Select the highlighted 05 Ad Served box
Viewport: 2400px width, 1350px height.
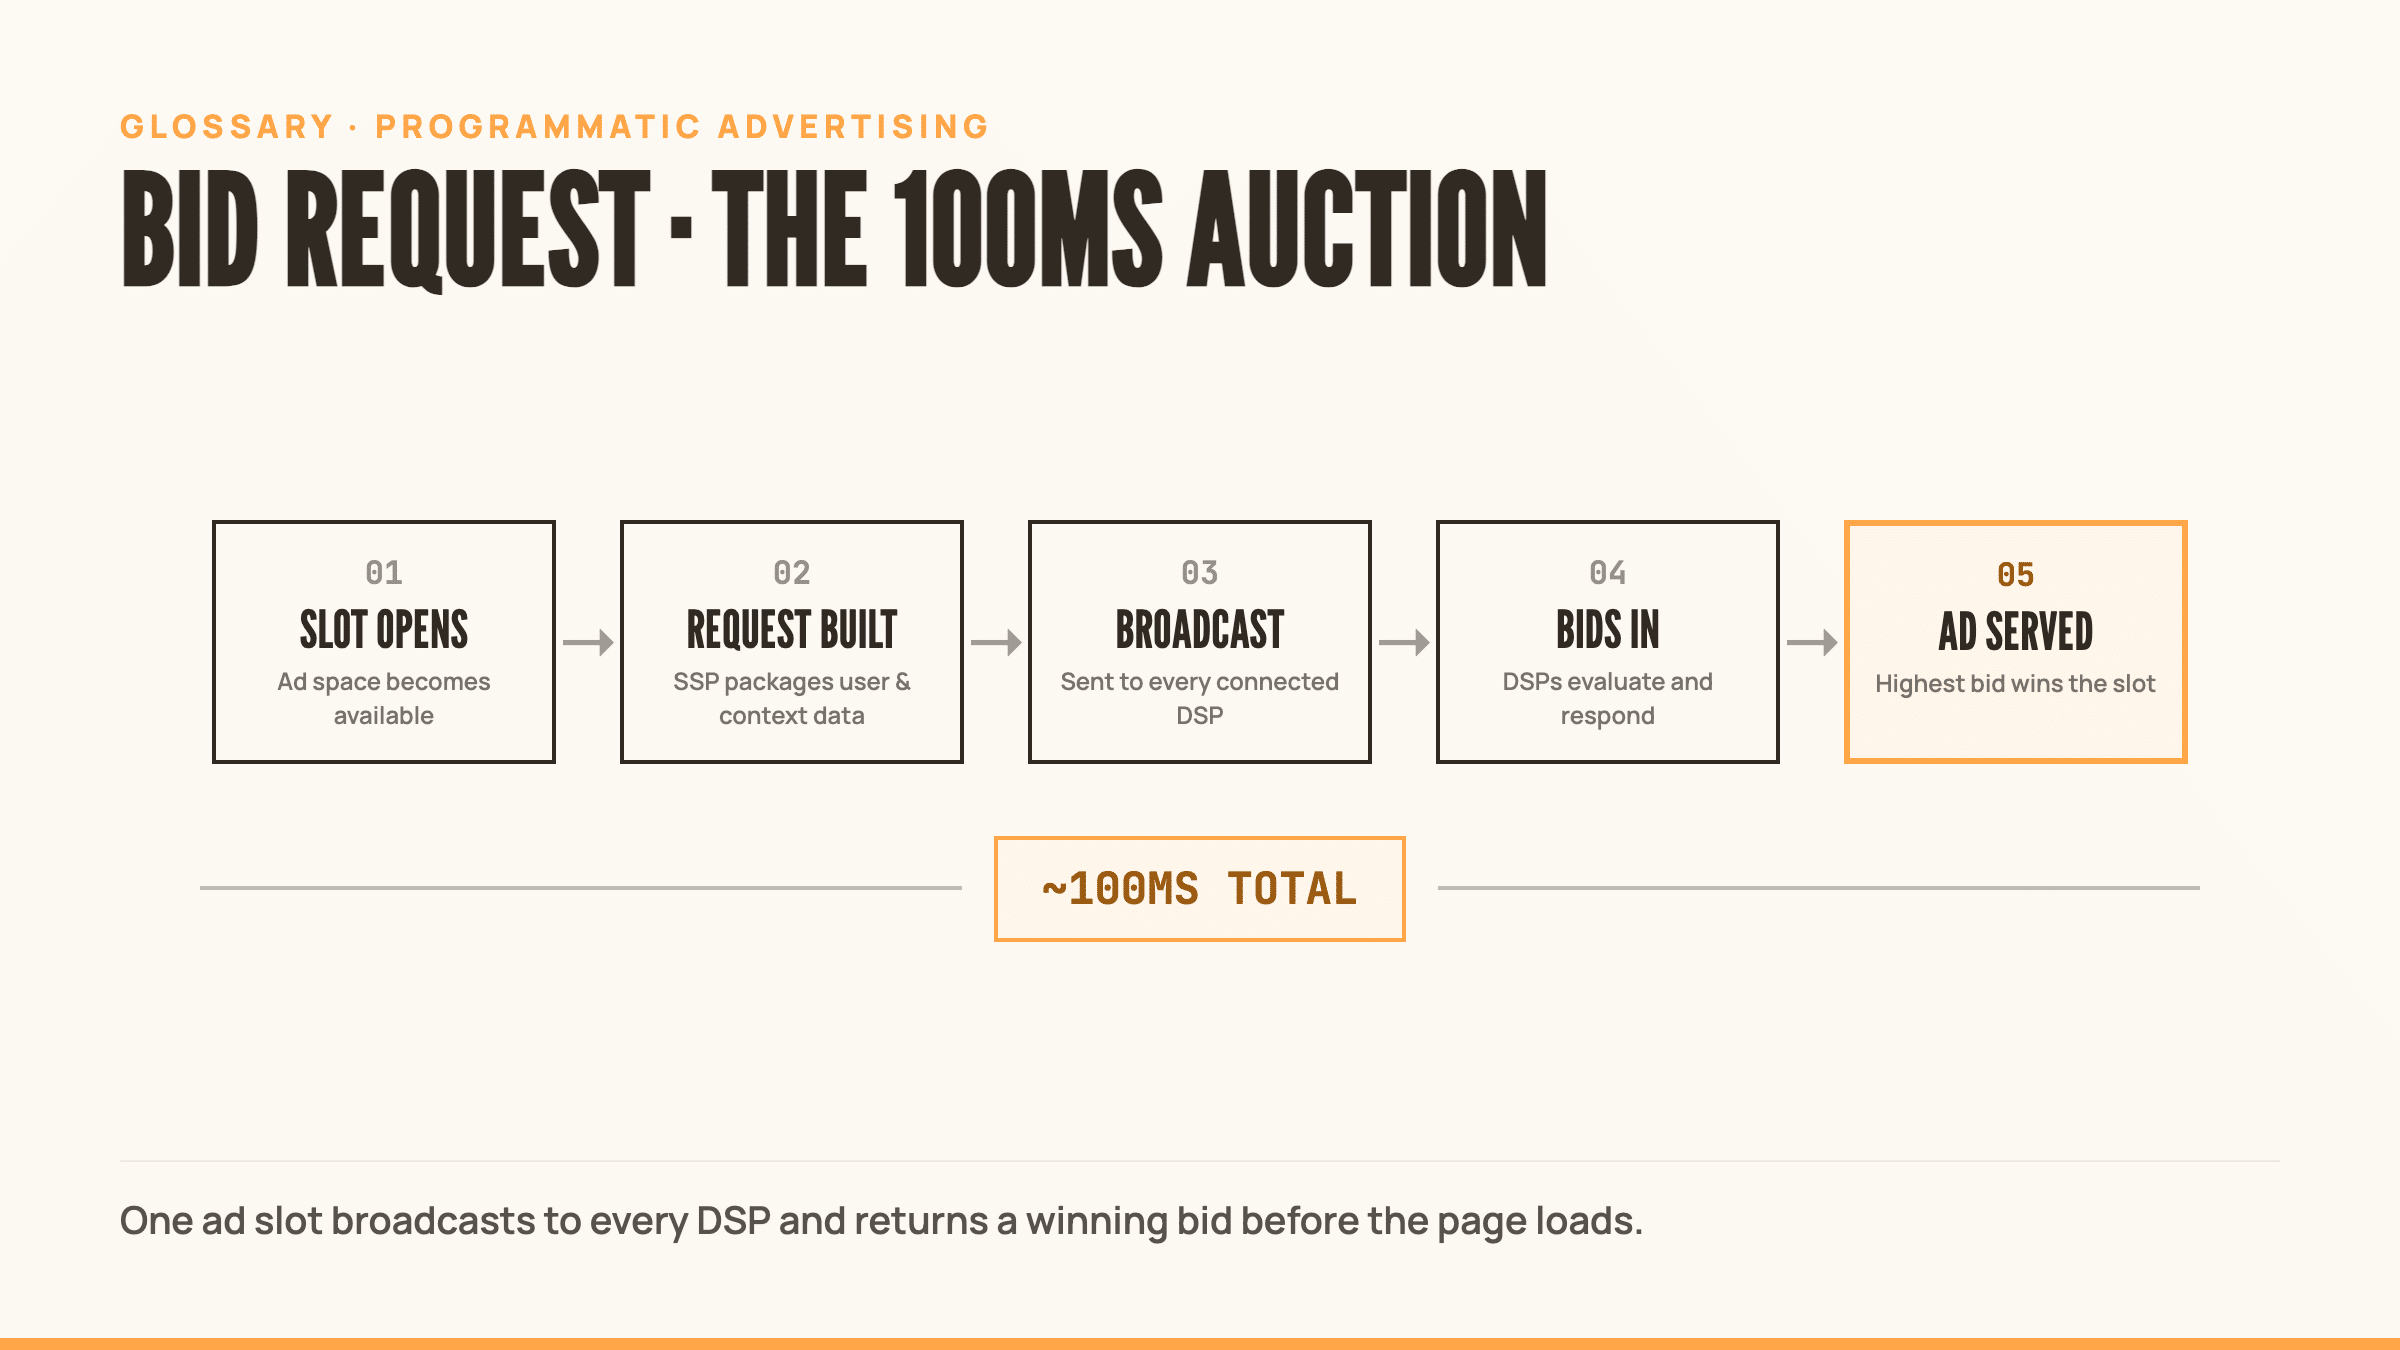click(2016, 642)
